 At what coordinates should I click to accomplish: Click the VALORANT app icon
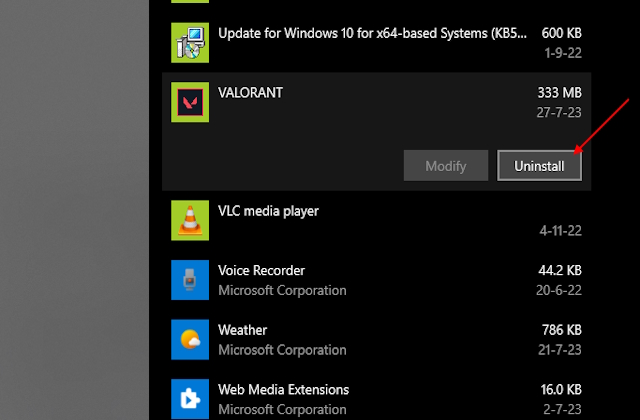[x=190, y=102]
